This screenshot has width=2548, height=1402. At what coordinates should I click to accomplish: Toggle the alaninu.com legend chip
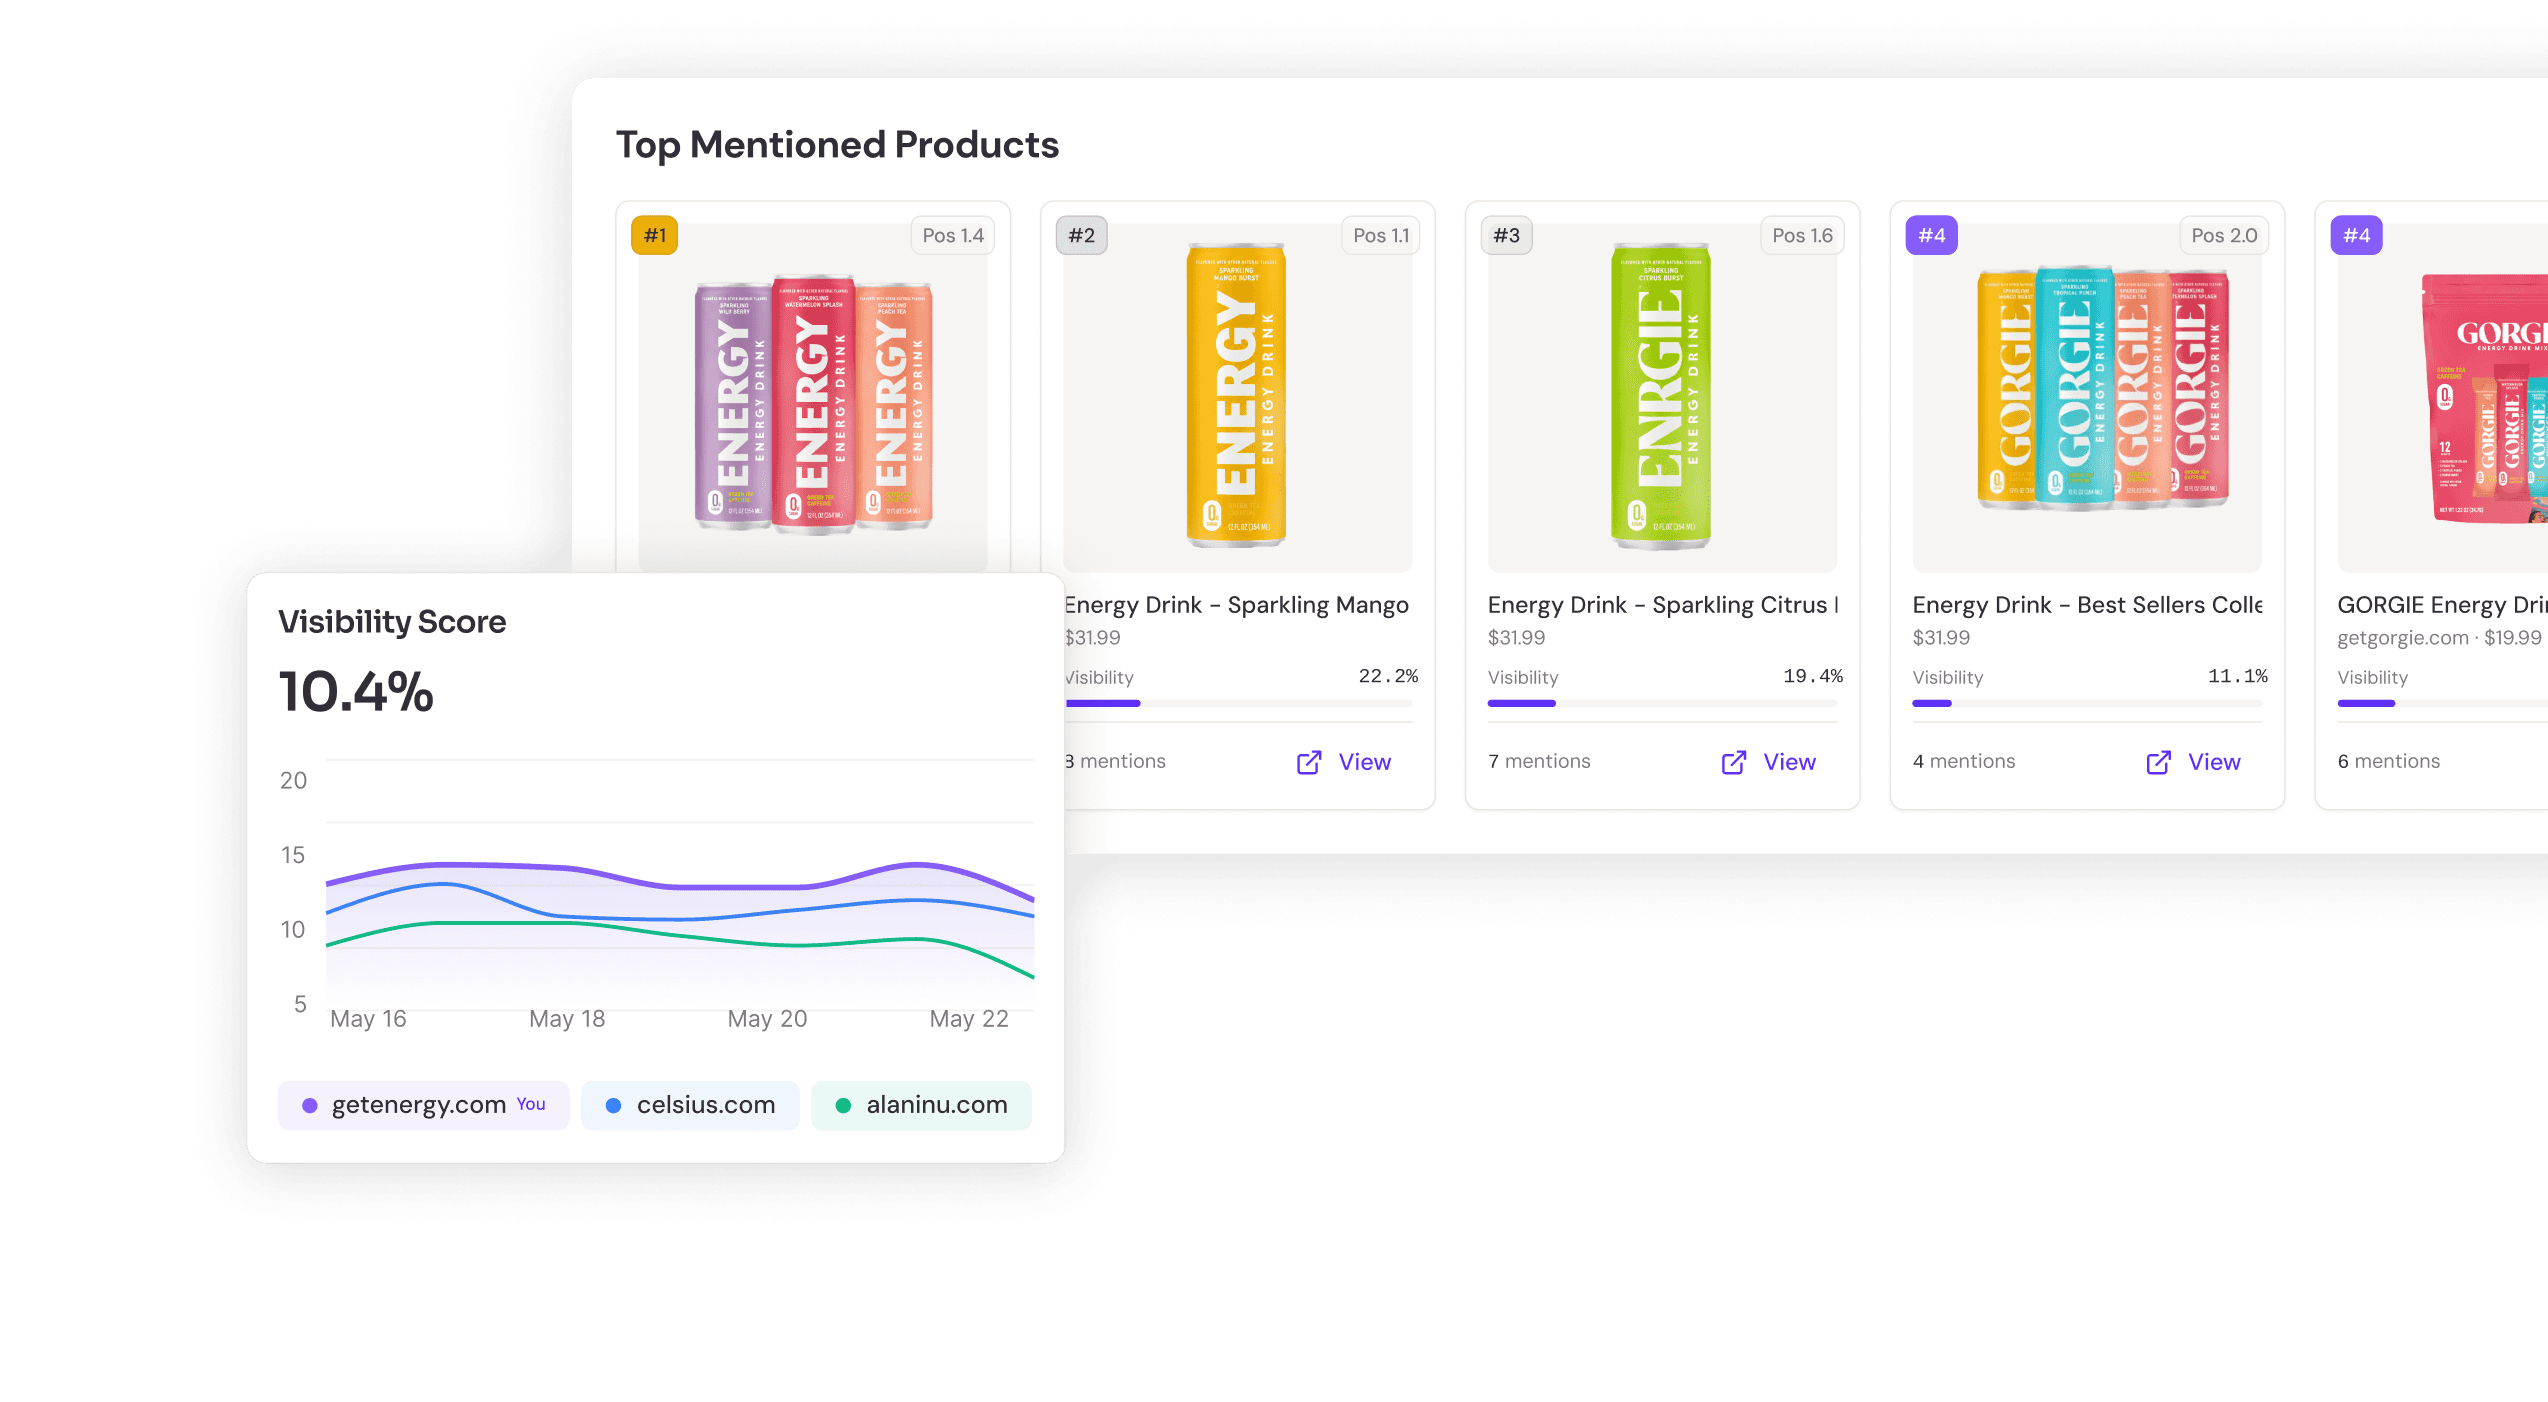(x=921, y=1105)
